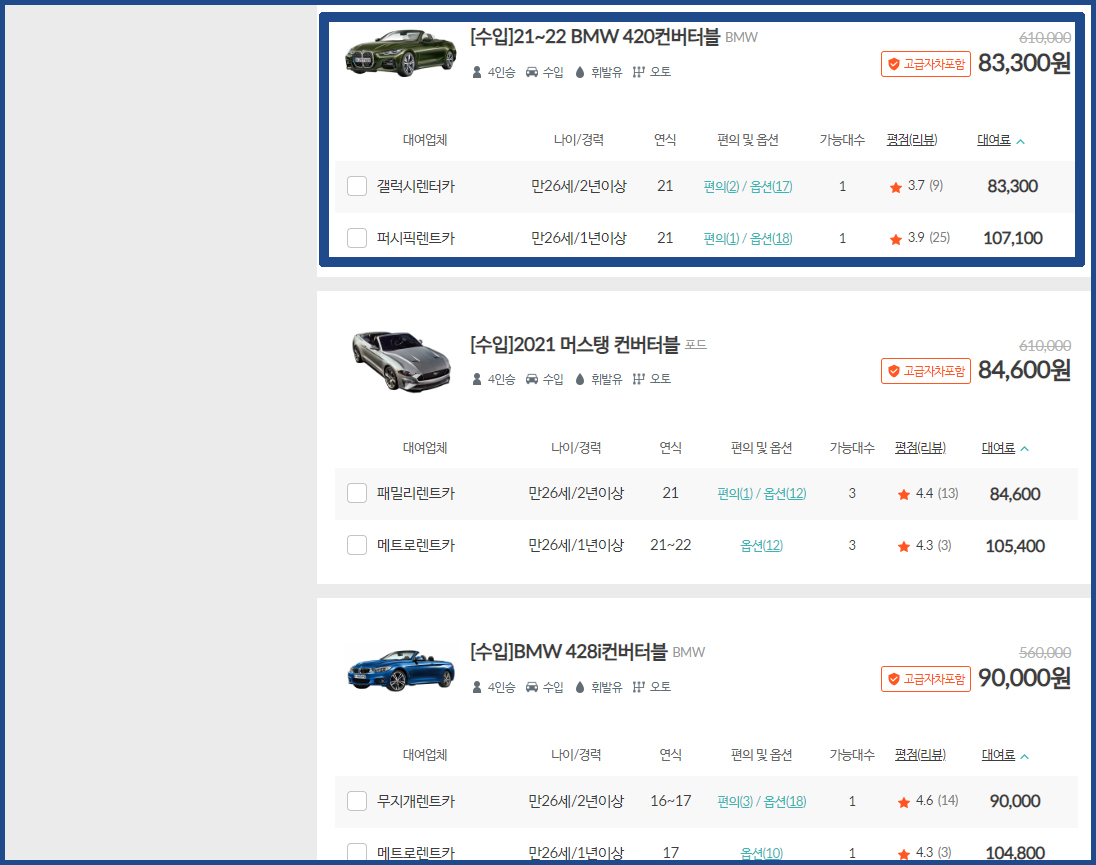Open 옵션(12) link for 패밀리렌트카
Viewport: 1096px width, 865px height.
click(x=785, y=493)
